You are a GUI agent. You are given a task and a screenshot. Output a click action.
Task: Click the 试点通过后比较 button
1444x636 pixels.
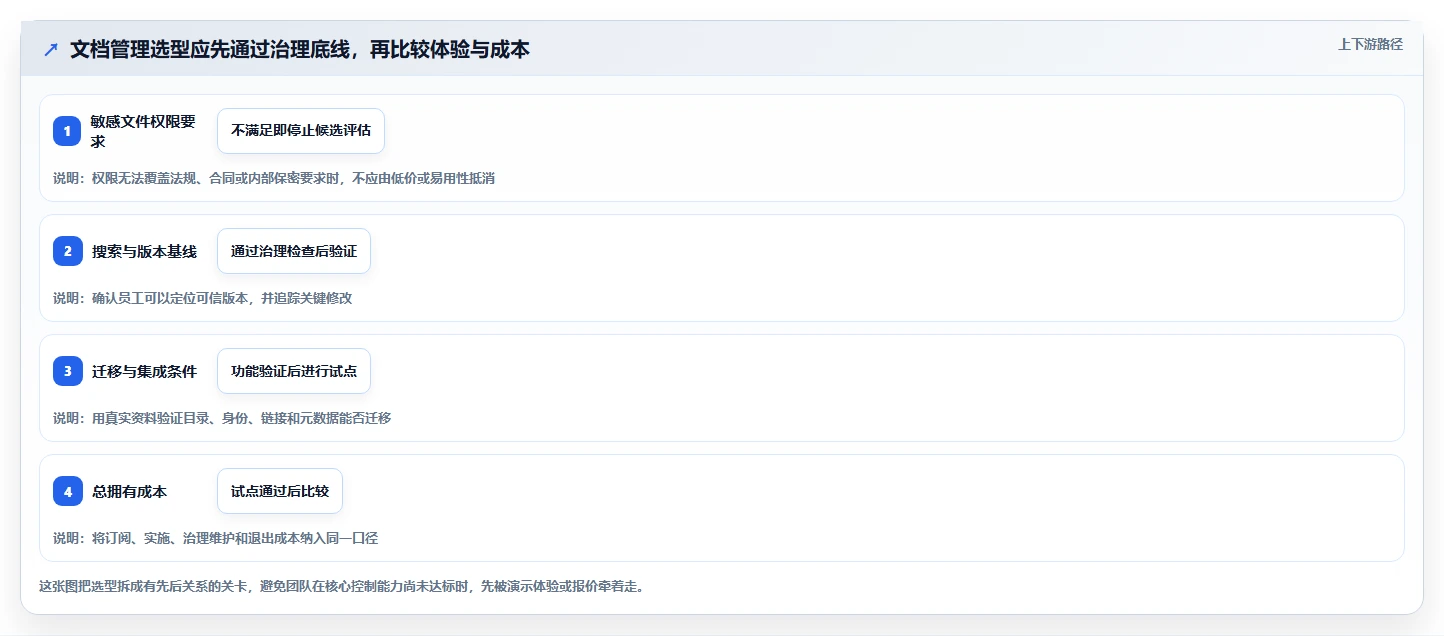[280, 491]
